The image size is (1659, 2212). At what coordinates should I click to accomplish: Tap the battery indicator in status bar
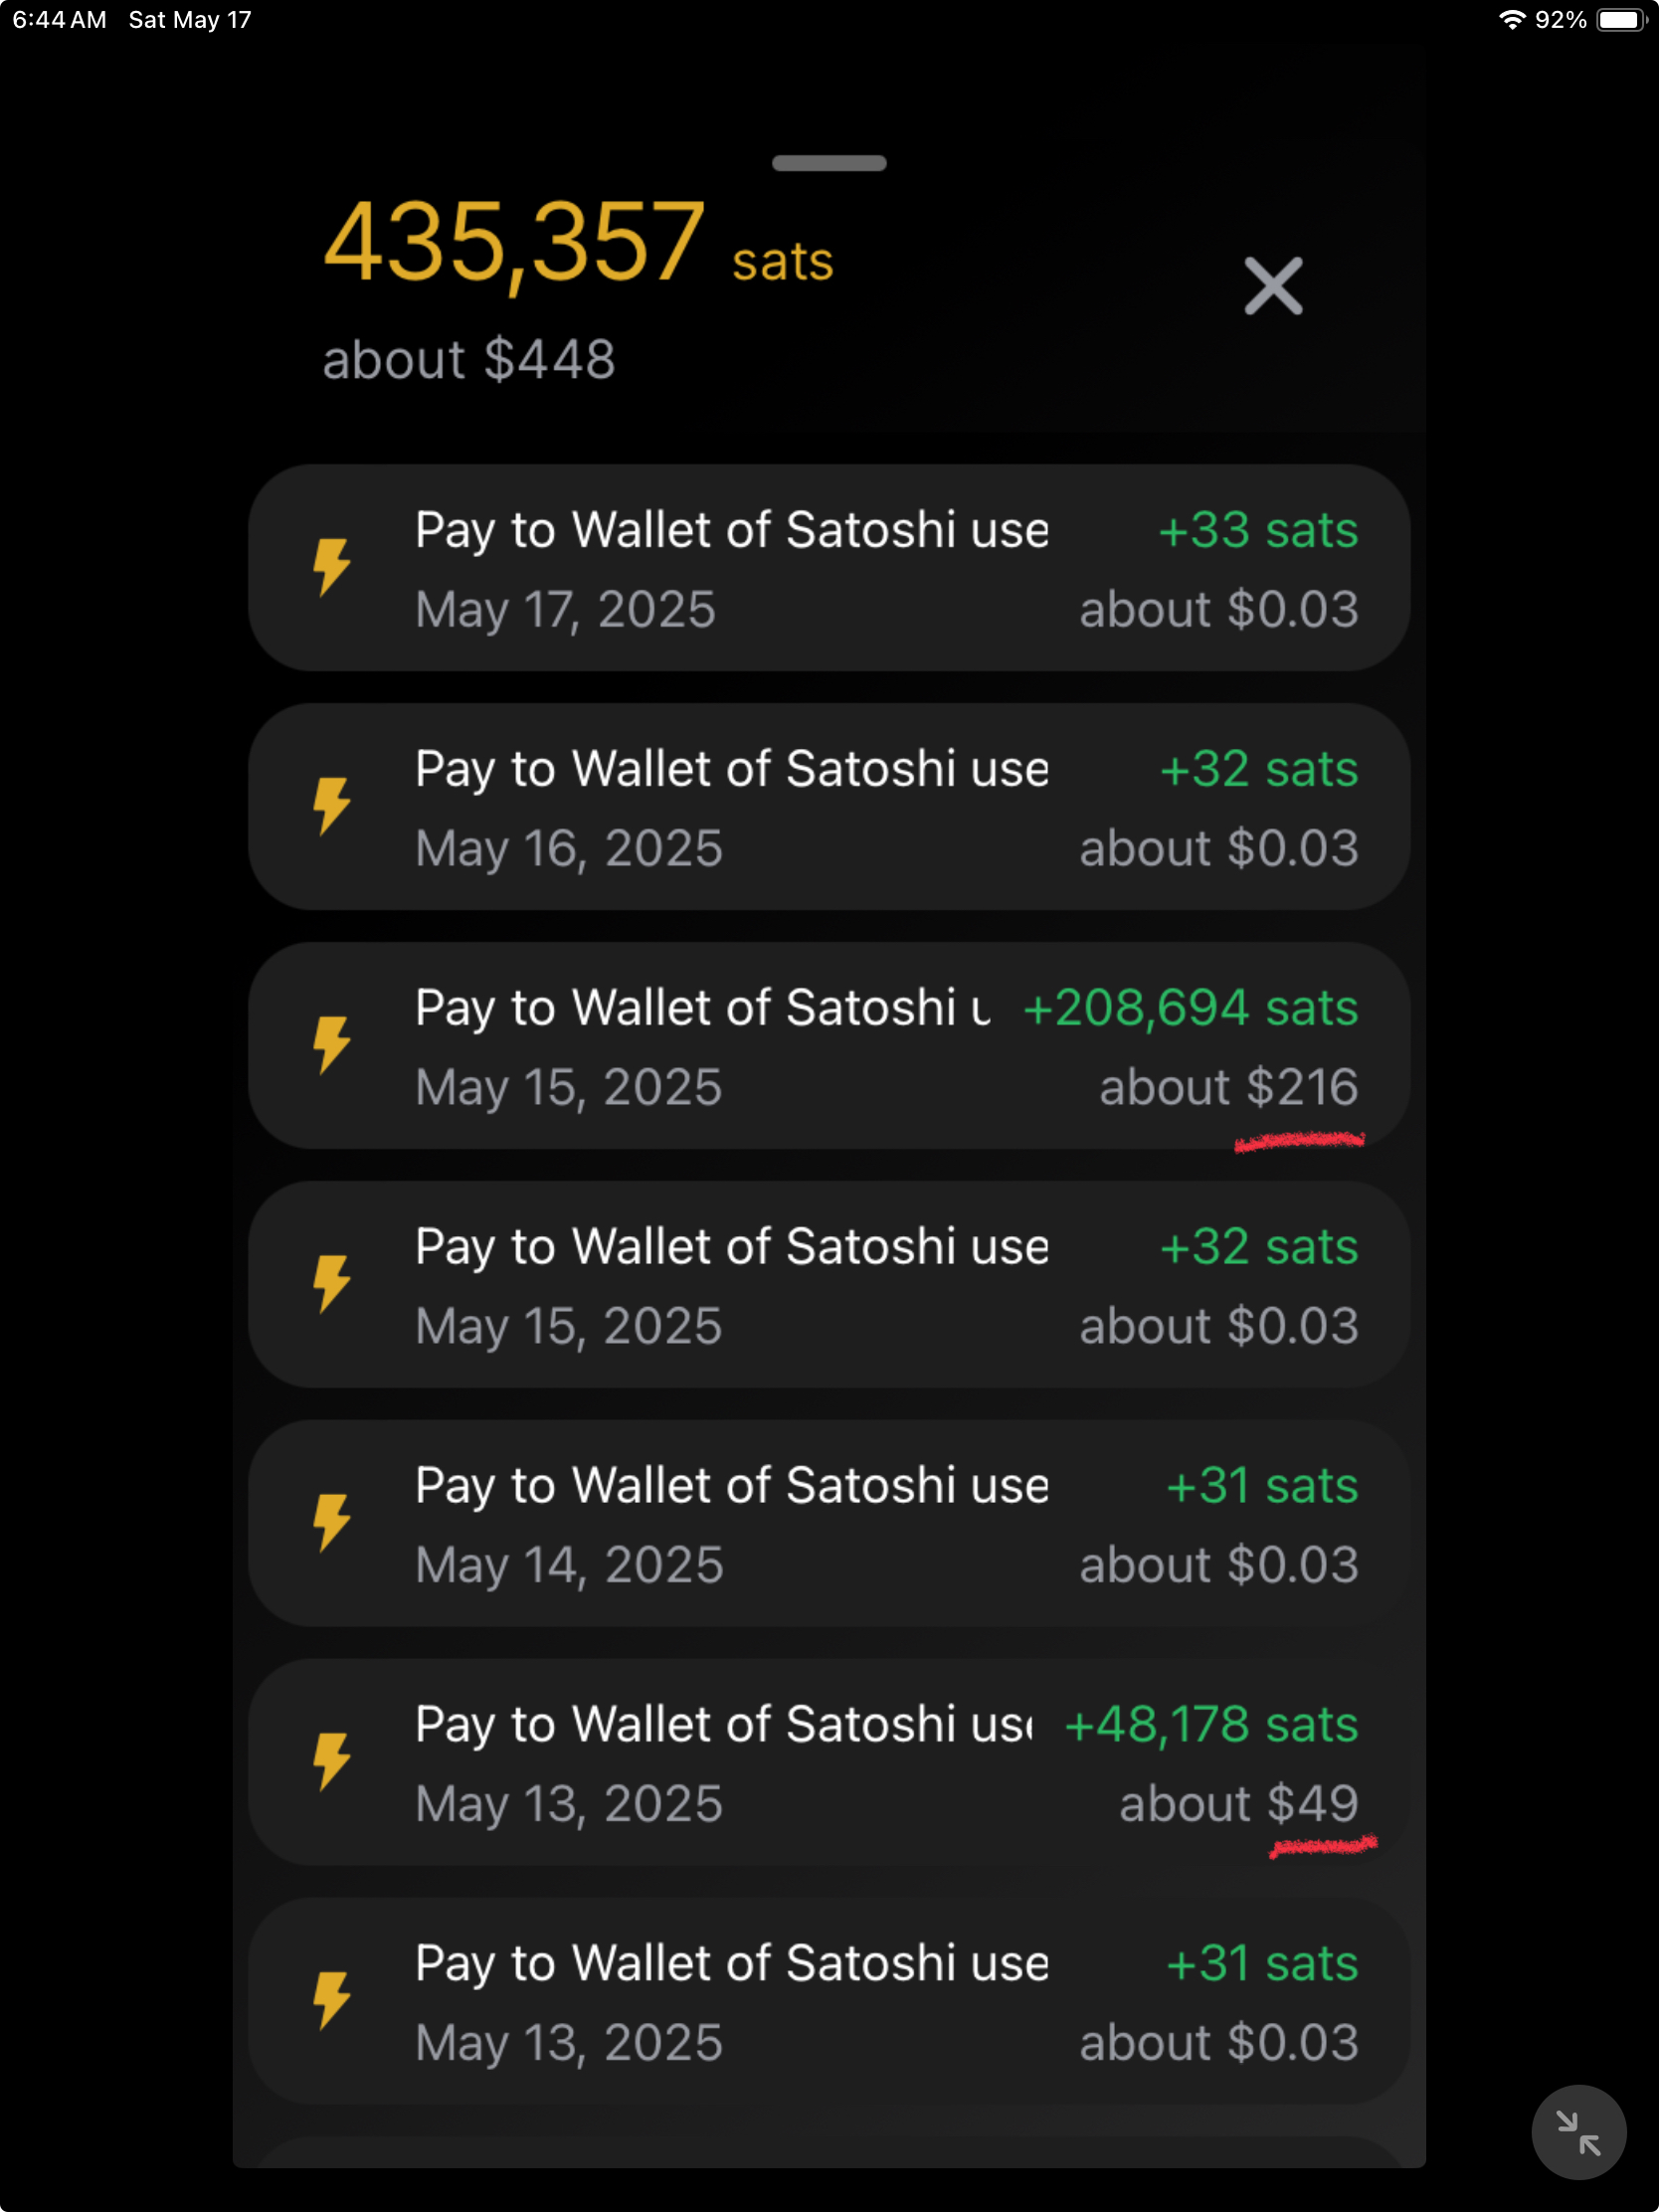point(1621,20)
